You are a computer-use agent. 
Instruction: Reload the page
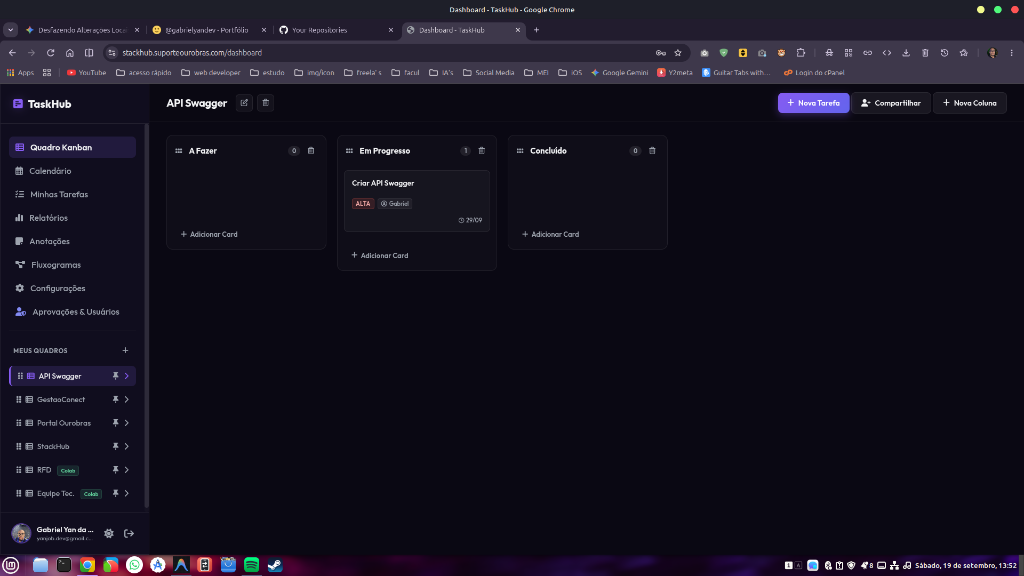50,53
